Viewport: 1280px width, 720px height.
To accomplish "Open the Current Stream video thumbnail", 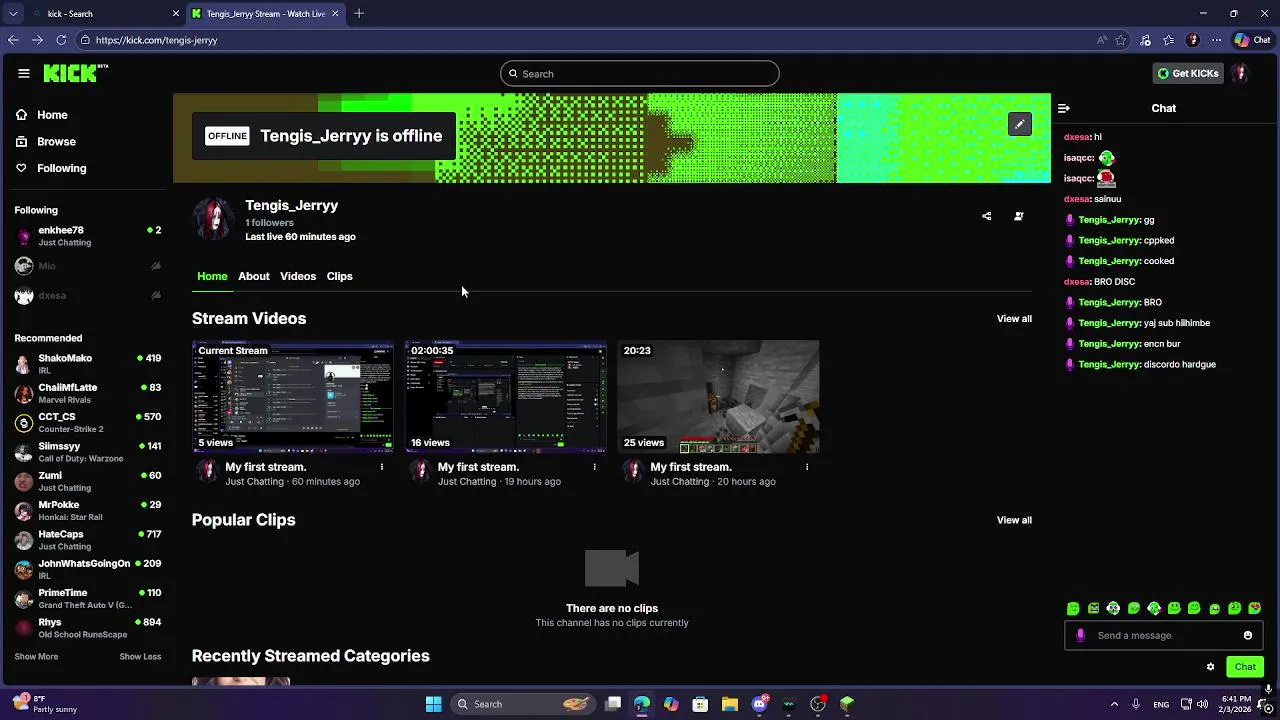I will pyautogui.click(x=292, y=397).
